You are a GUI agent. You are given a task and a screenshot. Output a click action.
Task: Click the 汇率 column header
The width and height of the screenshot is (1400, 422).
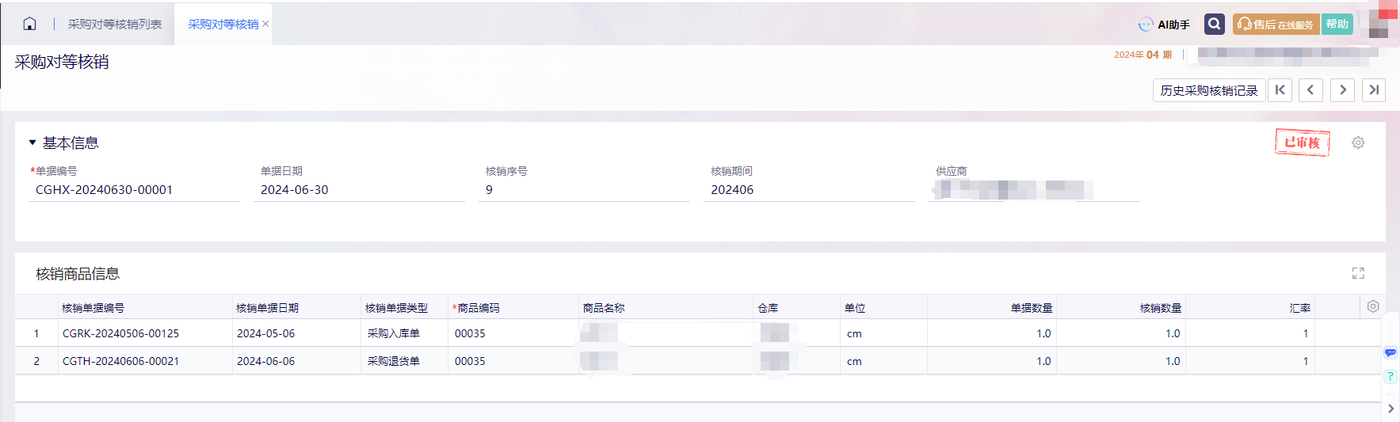[1250, 308]
